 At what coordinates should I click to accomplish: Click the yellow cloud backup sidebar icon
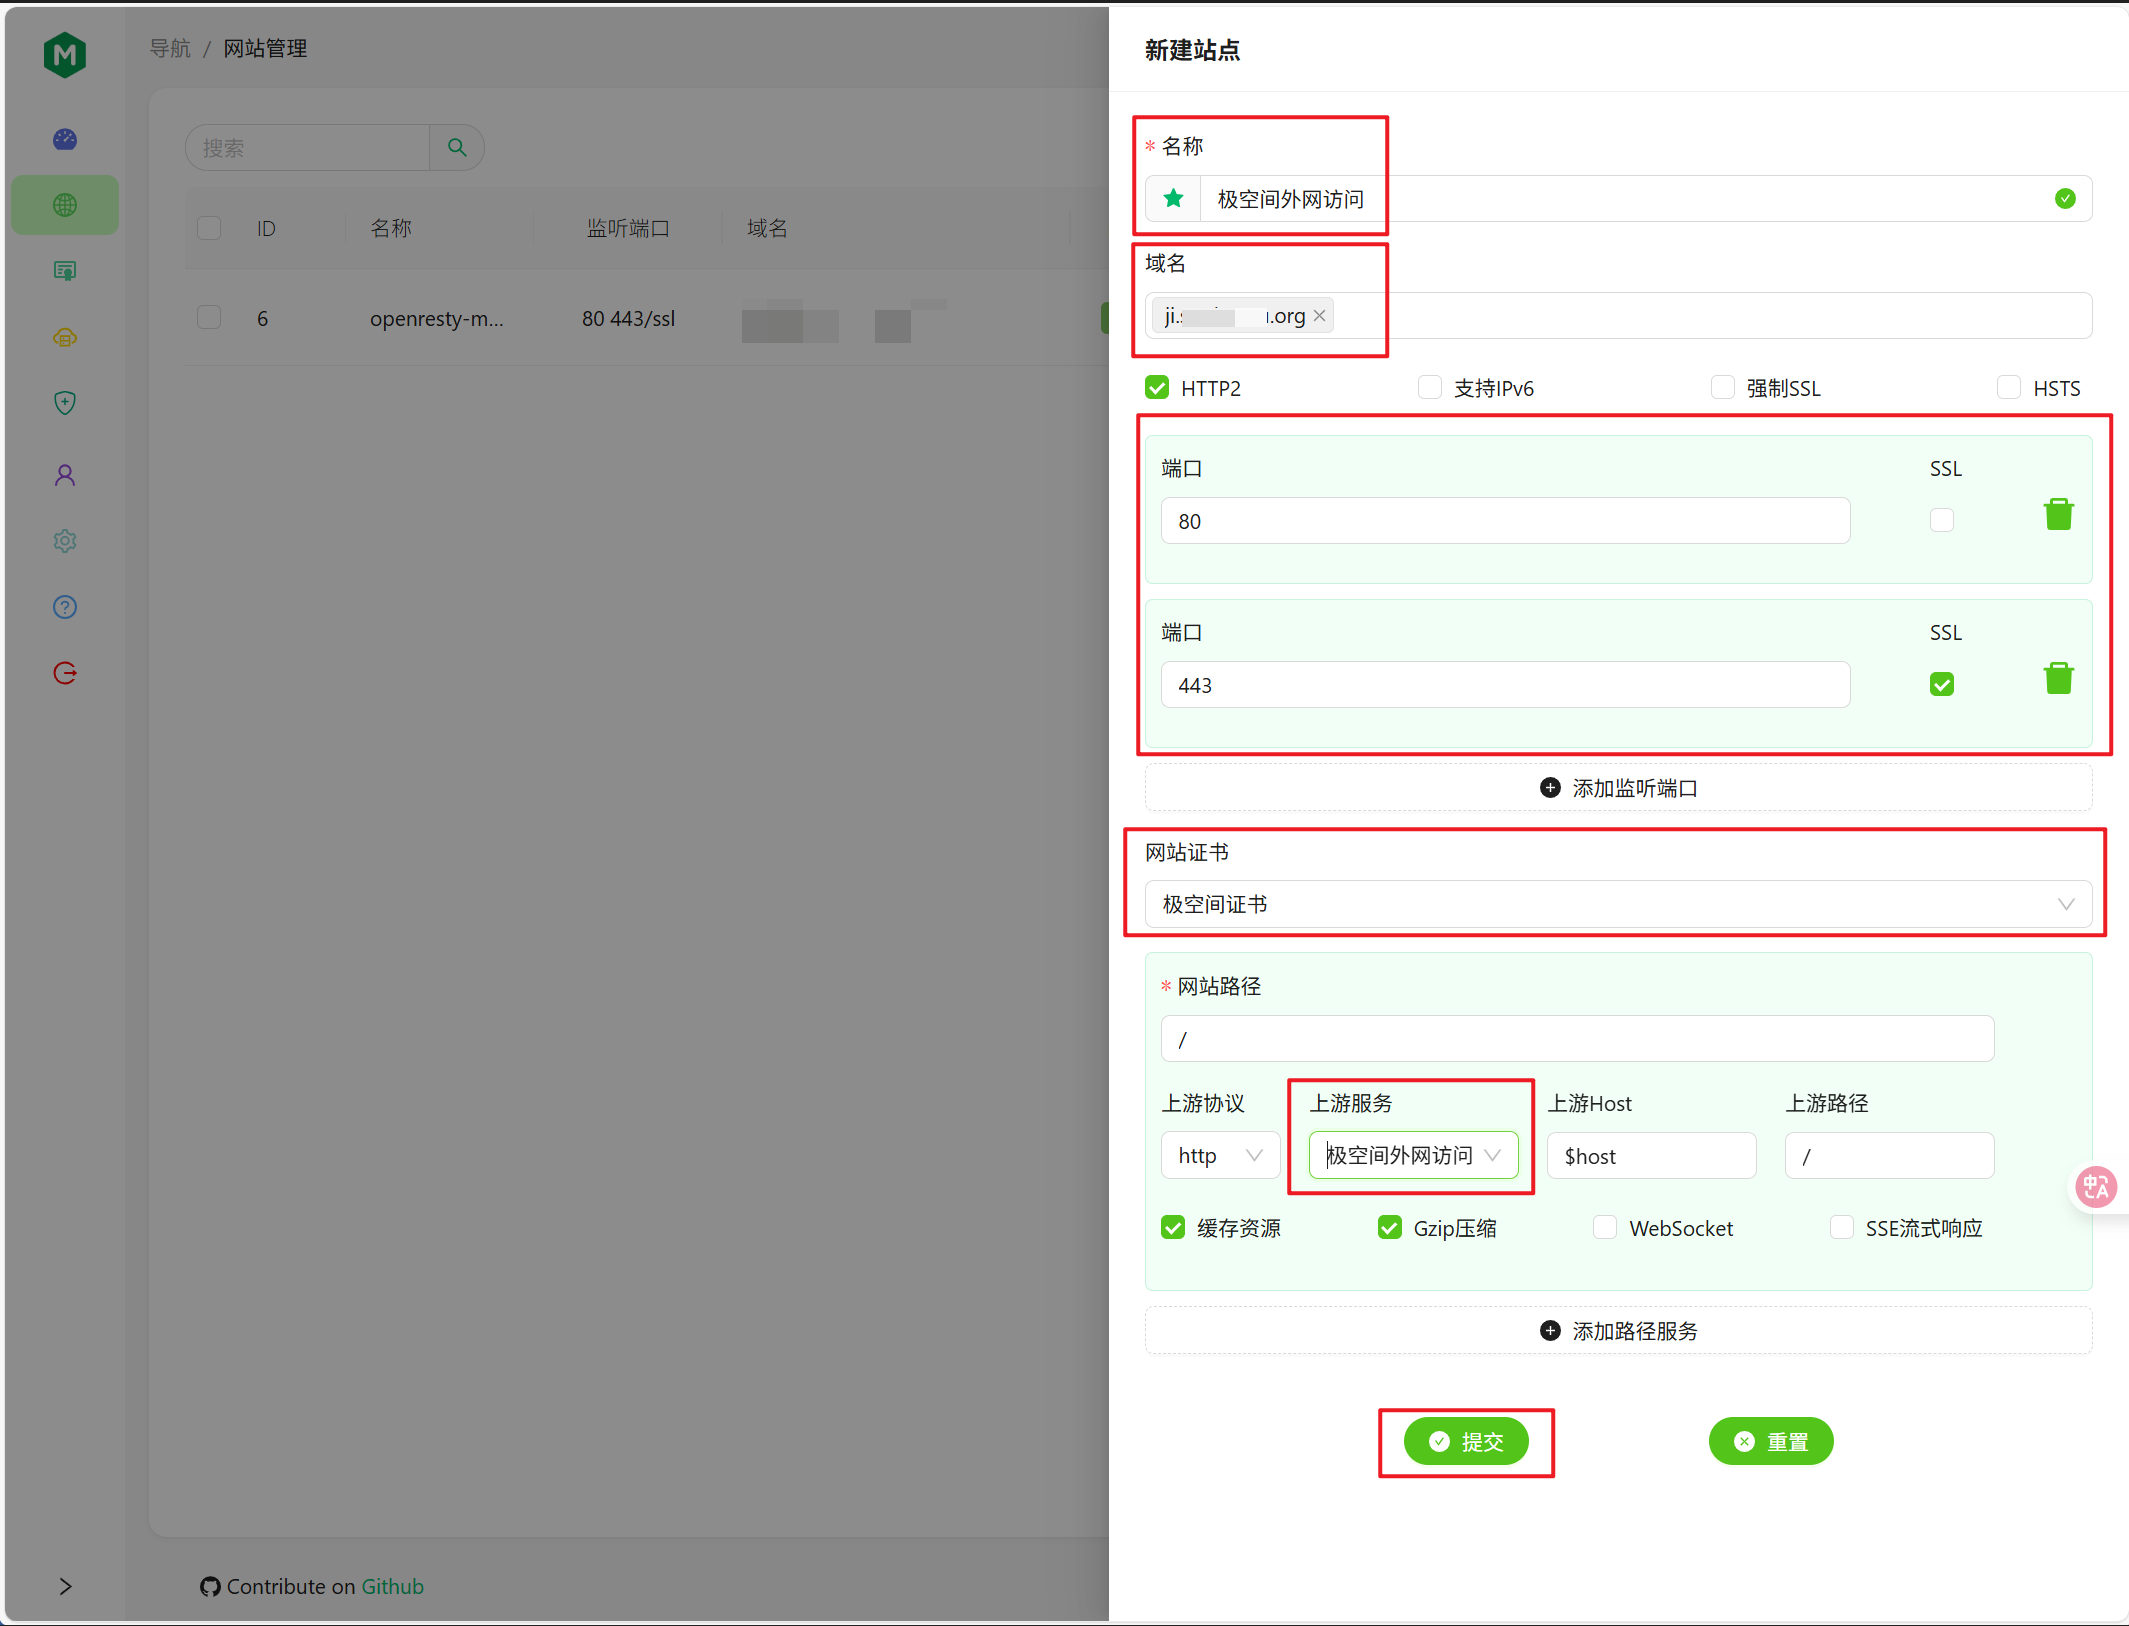64,337
